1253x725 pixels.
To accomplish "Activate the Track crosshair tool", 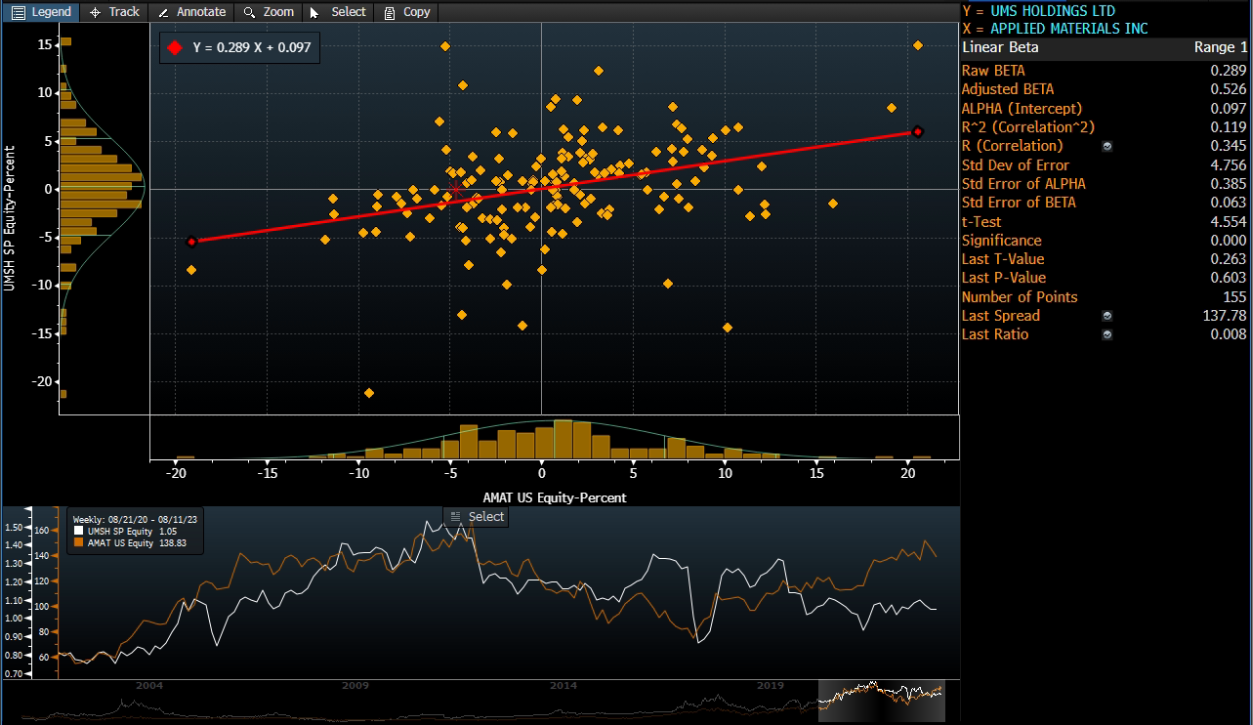I will click(x=114, y=12).
